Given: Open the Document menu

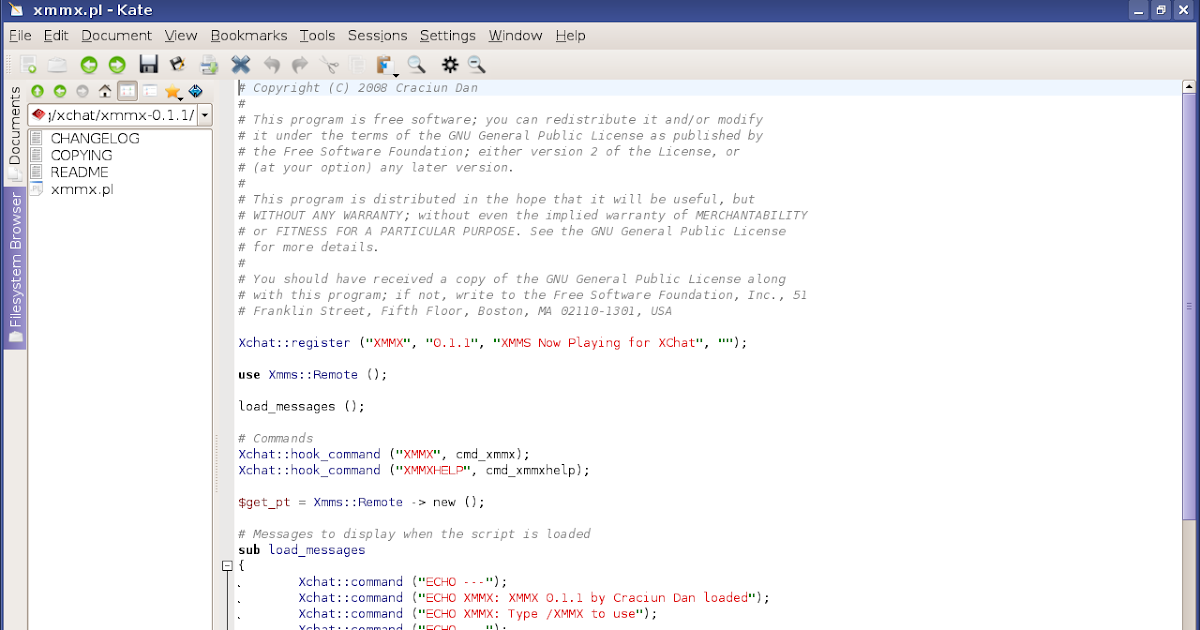Looking at the screenshot, I should click(x=117, y=35).
